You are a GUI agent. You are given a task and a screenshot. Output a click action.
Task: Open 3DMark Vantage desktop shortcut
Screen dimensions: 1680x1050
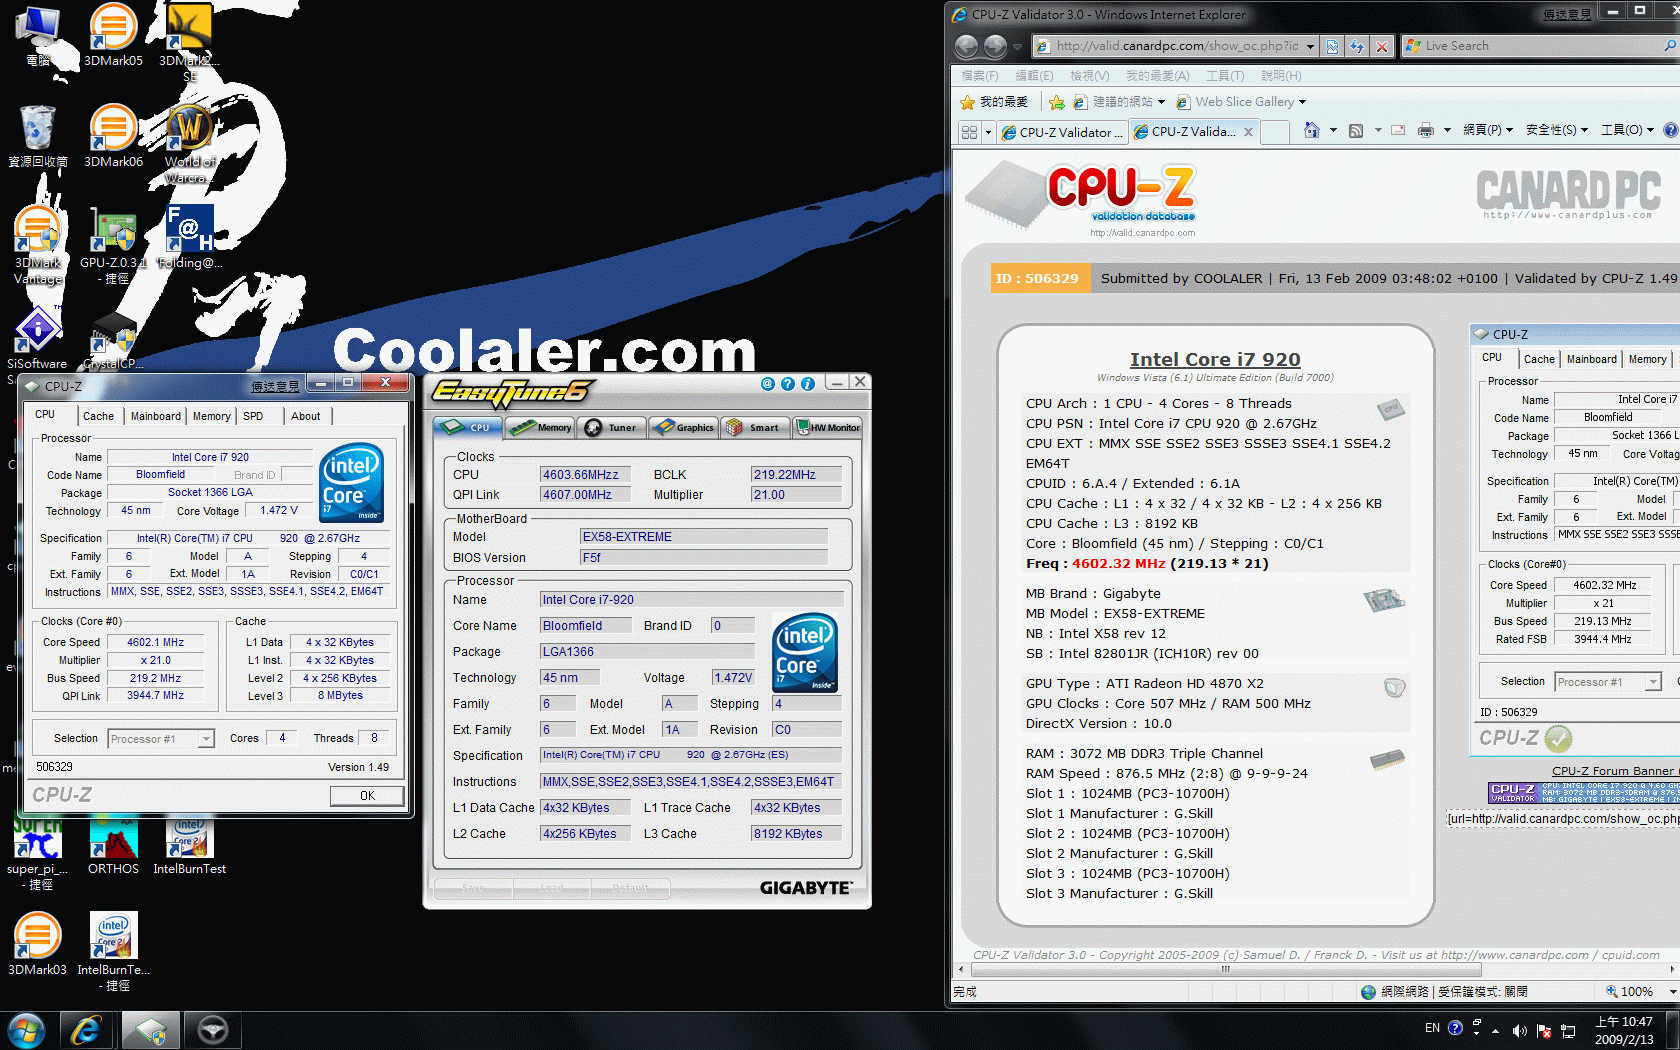38,245
